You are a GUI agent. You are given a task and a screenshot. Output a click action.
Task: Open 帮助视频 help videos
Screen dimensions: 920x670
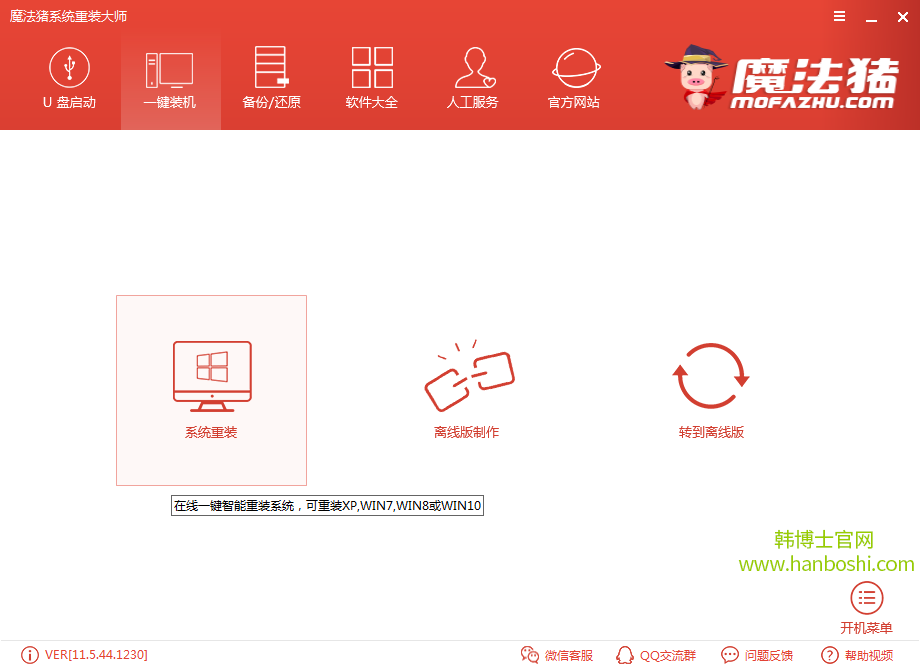857,655
